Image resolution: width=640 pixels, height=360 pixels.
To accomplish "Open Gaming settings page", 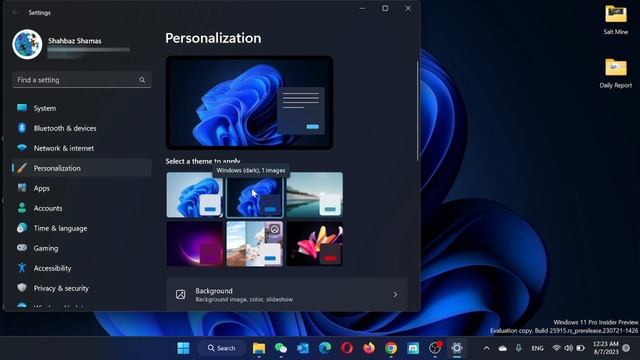I will point(82,248).
